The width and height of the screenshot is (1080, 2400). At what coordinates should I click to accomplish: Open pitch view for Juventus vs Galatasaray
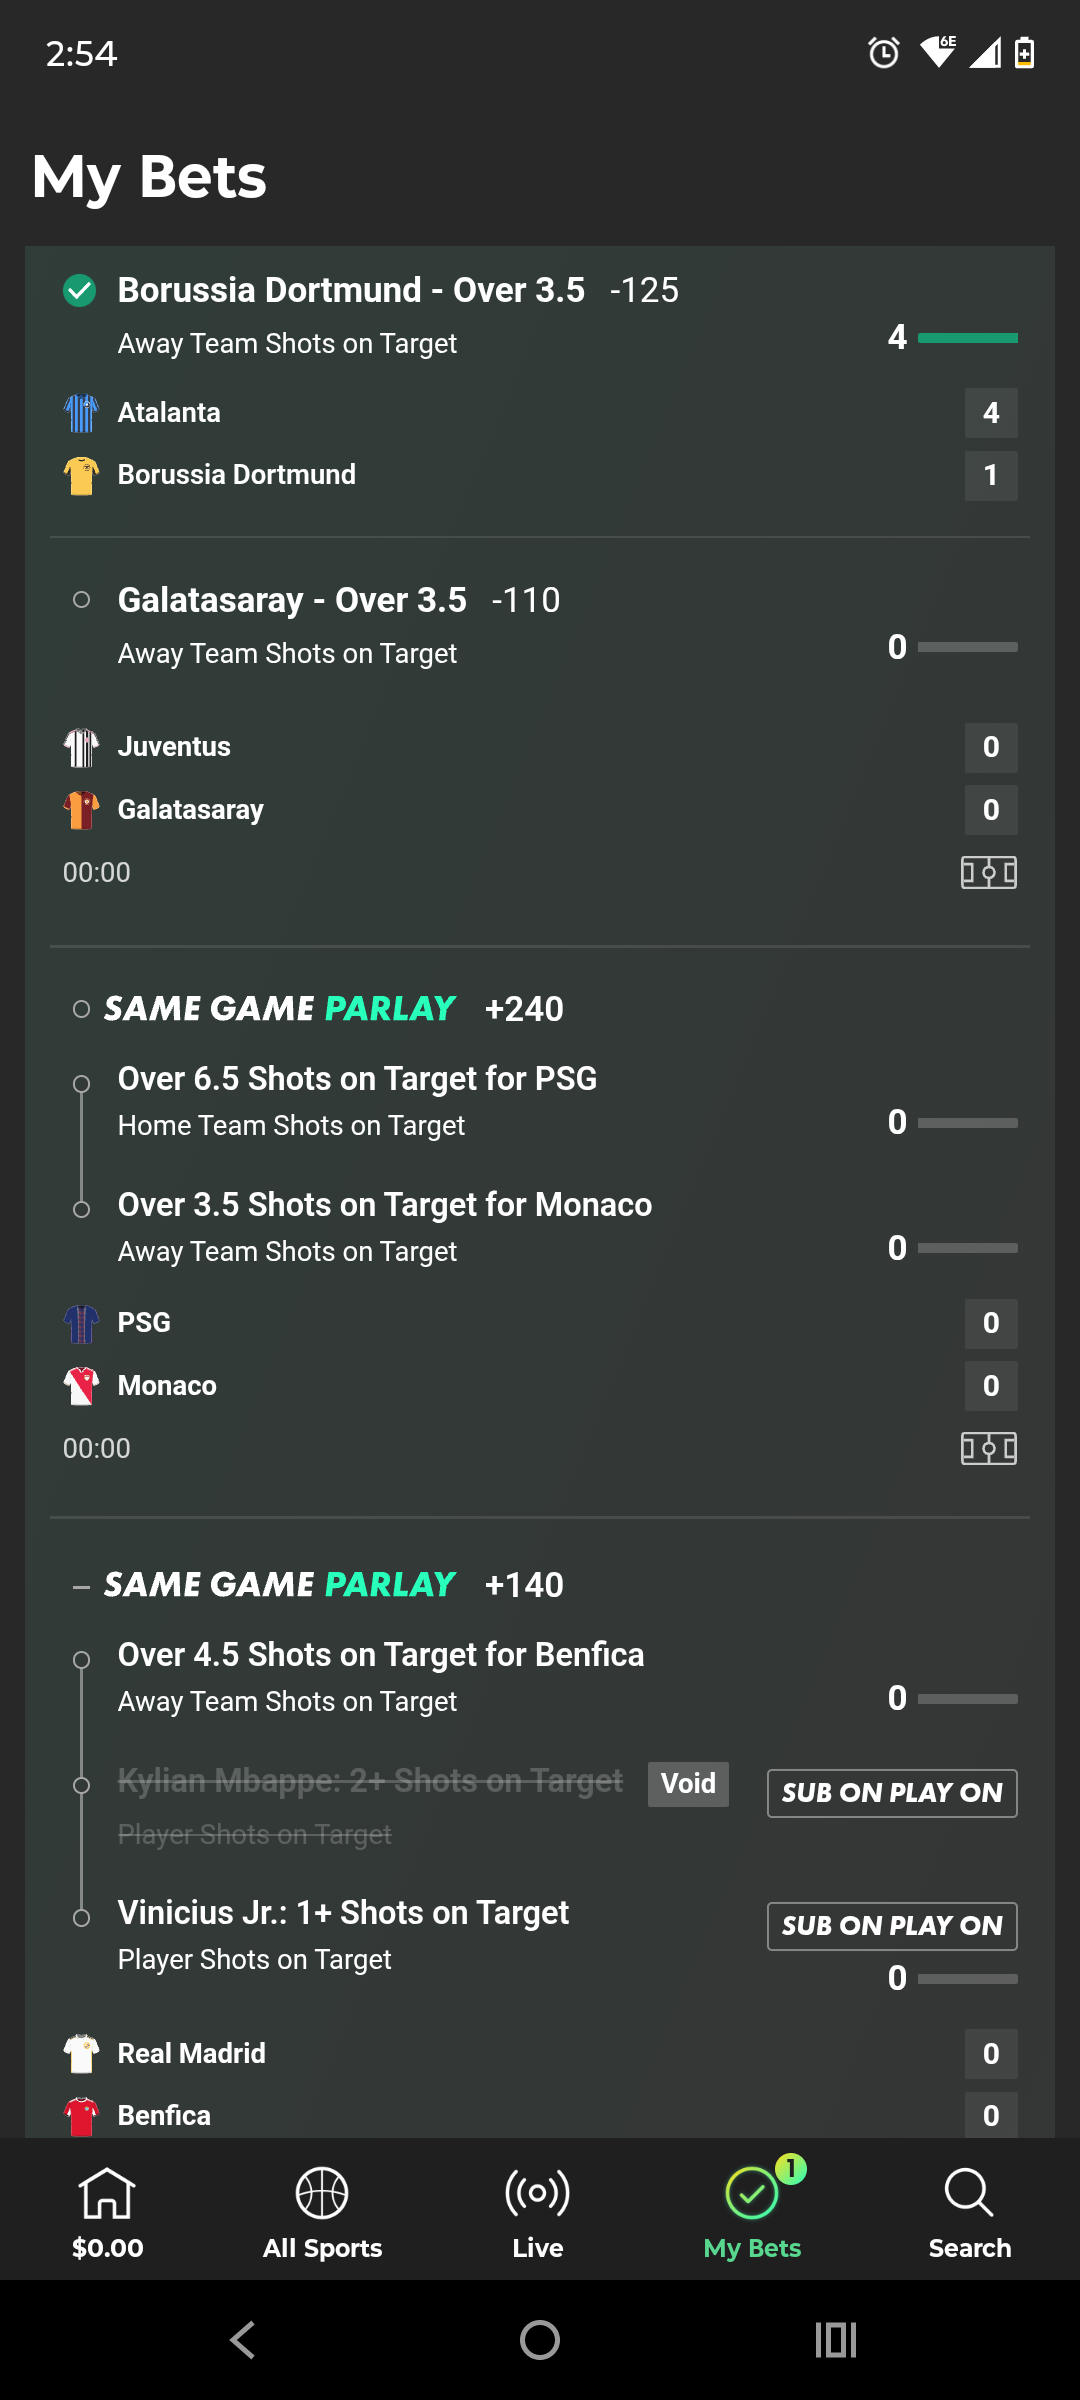point(989,873)
